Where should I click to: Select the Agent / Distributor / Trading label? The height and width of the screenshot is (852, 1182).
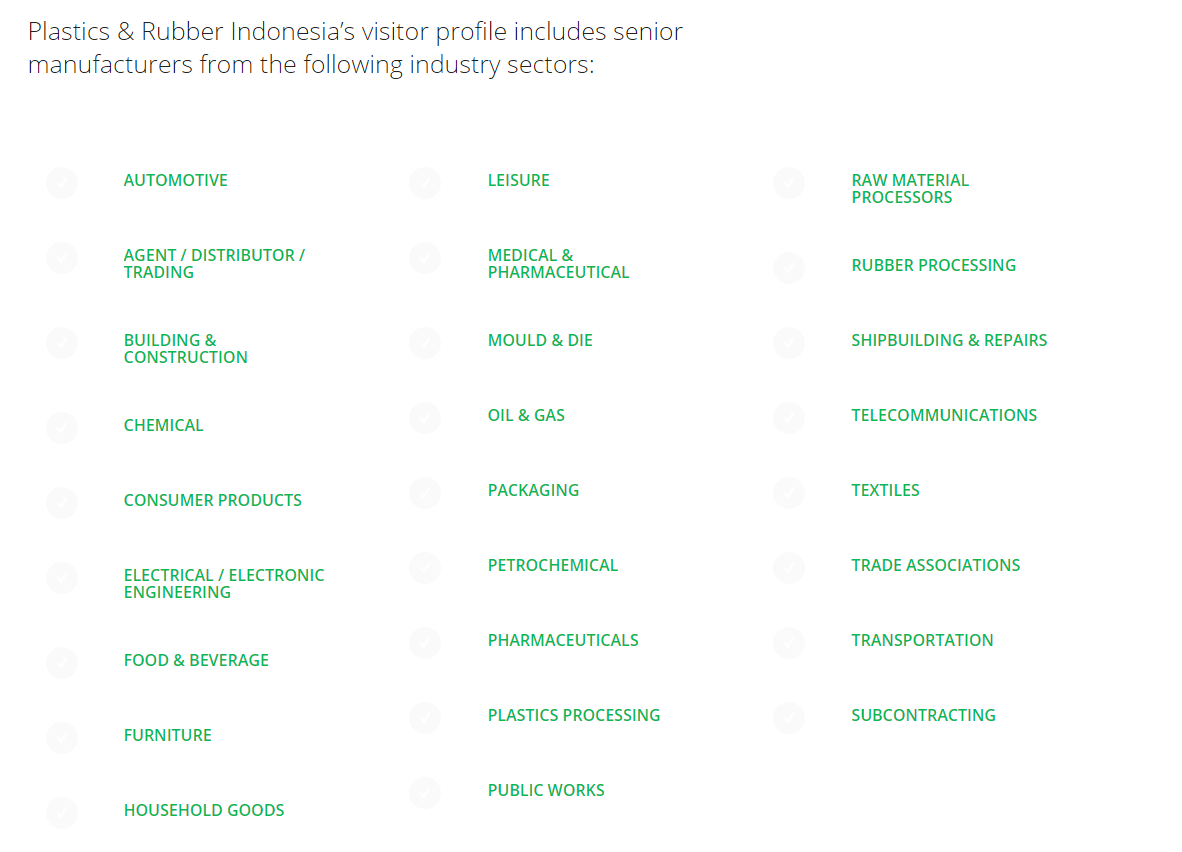click(214, 264)
